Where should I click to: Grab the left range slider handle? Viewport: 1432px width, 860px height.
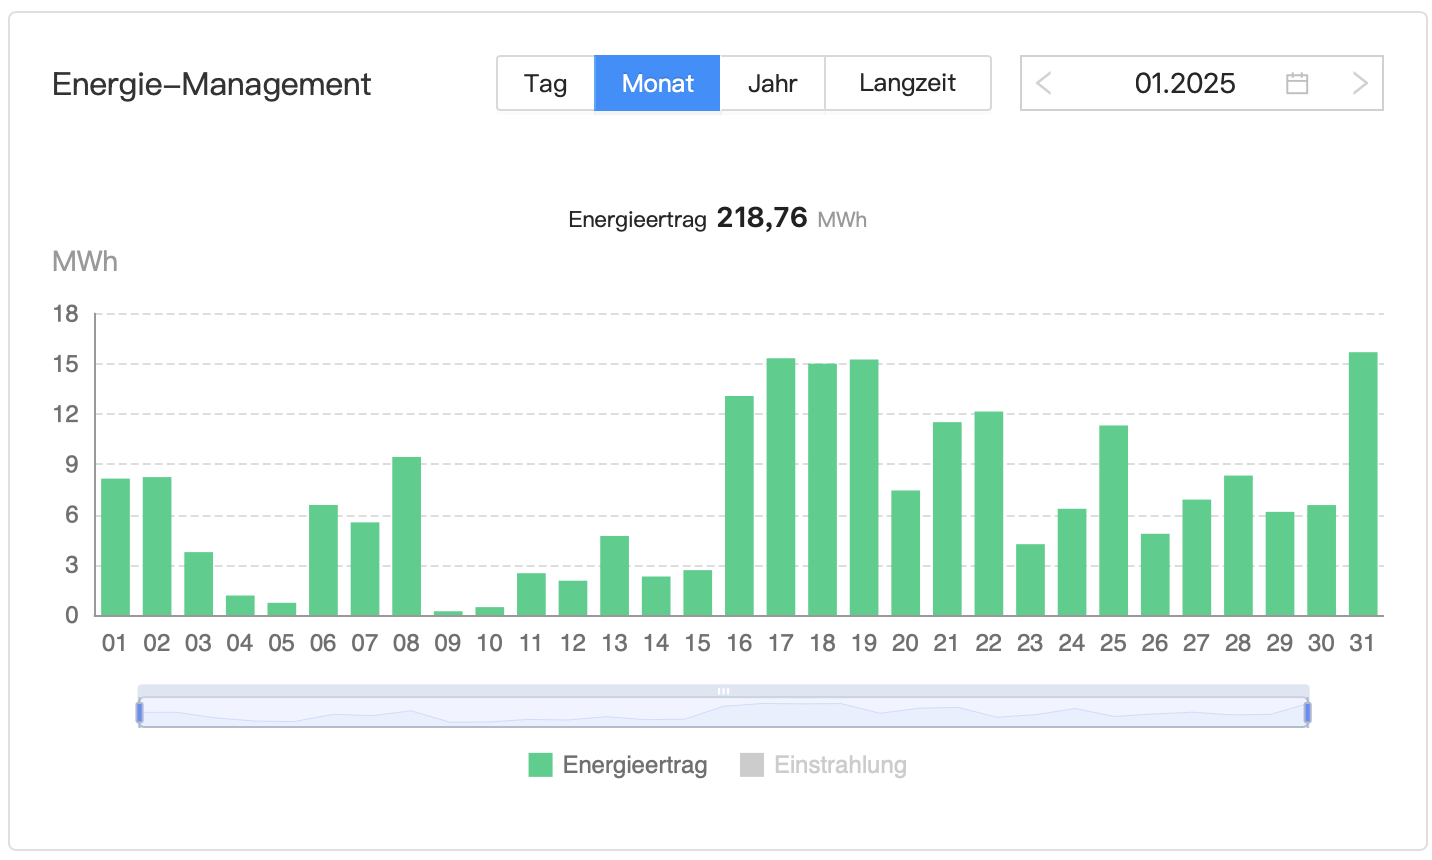[x=140, y=712]
